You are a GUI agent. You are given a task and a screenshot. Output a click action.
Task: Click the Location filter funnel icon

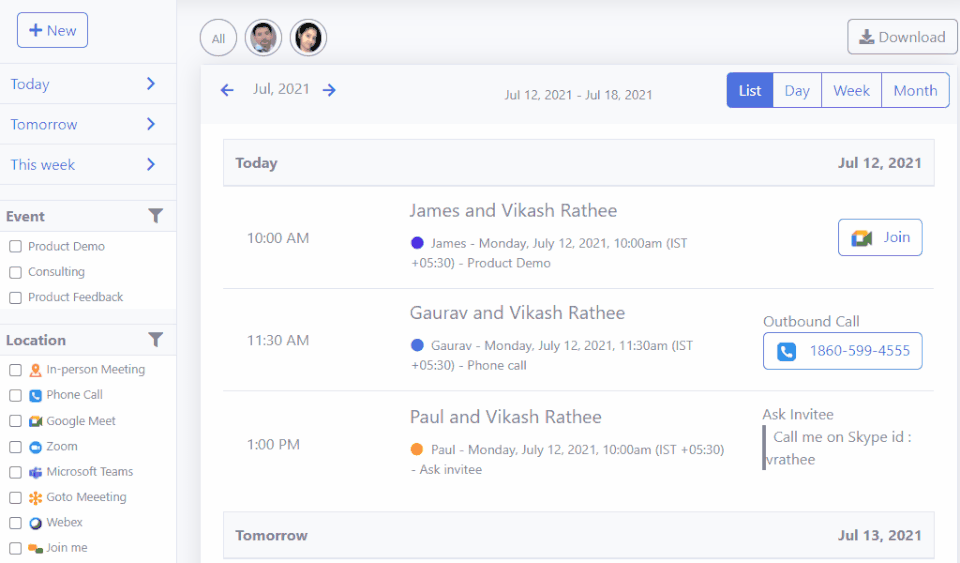155,340
